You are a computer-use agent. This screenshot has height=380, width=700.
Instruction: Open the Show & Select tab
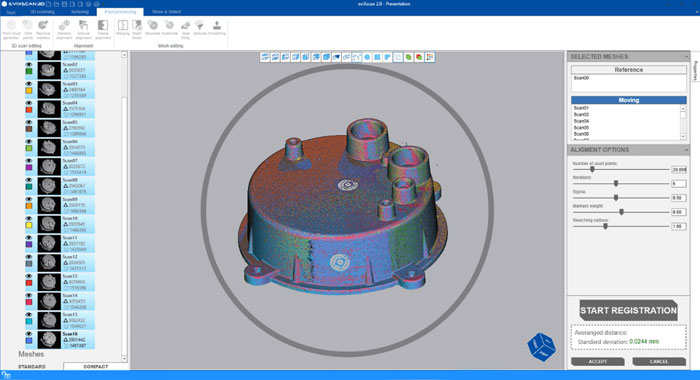click(167, 12)
